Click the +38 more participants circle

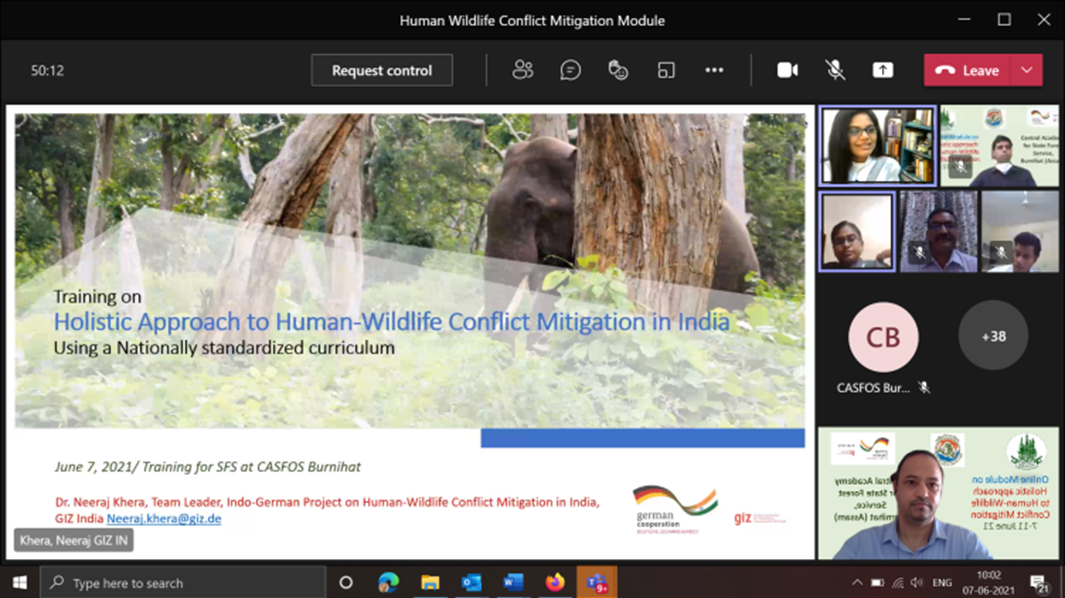coord(993,337)
